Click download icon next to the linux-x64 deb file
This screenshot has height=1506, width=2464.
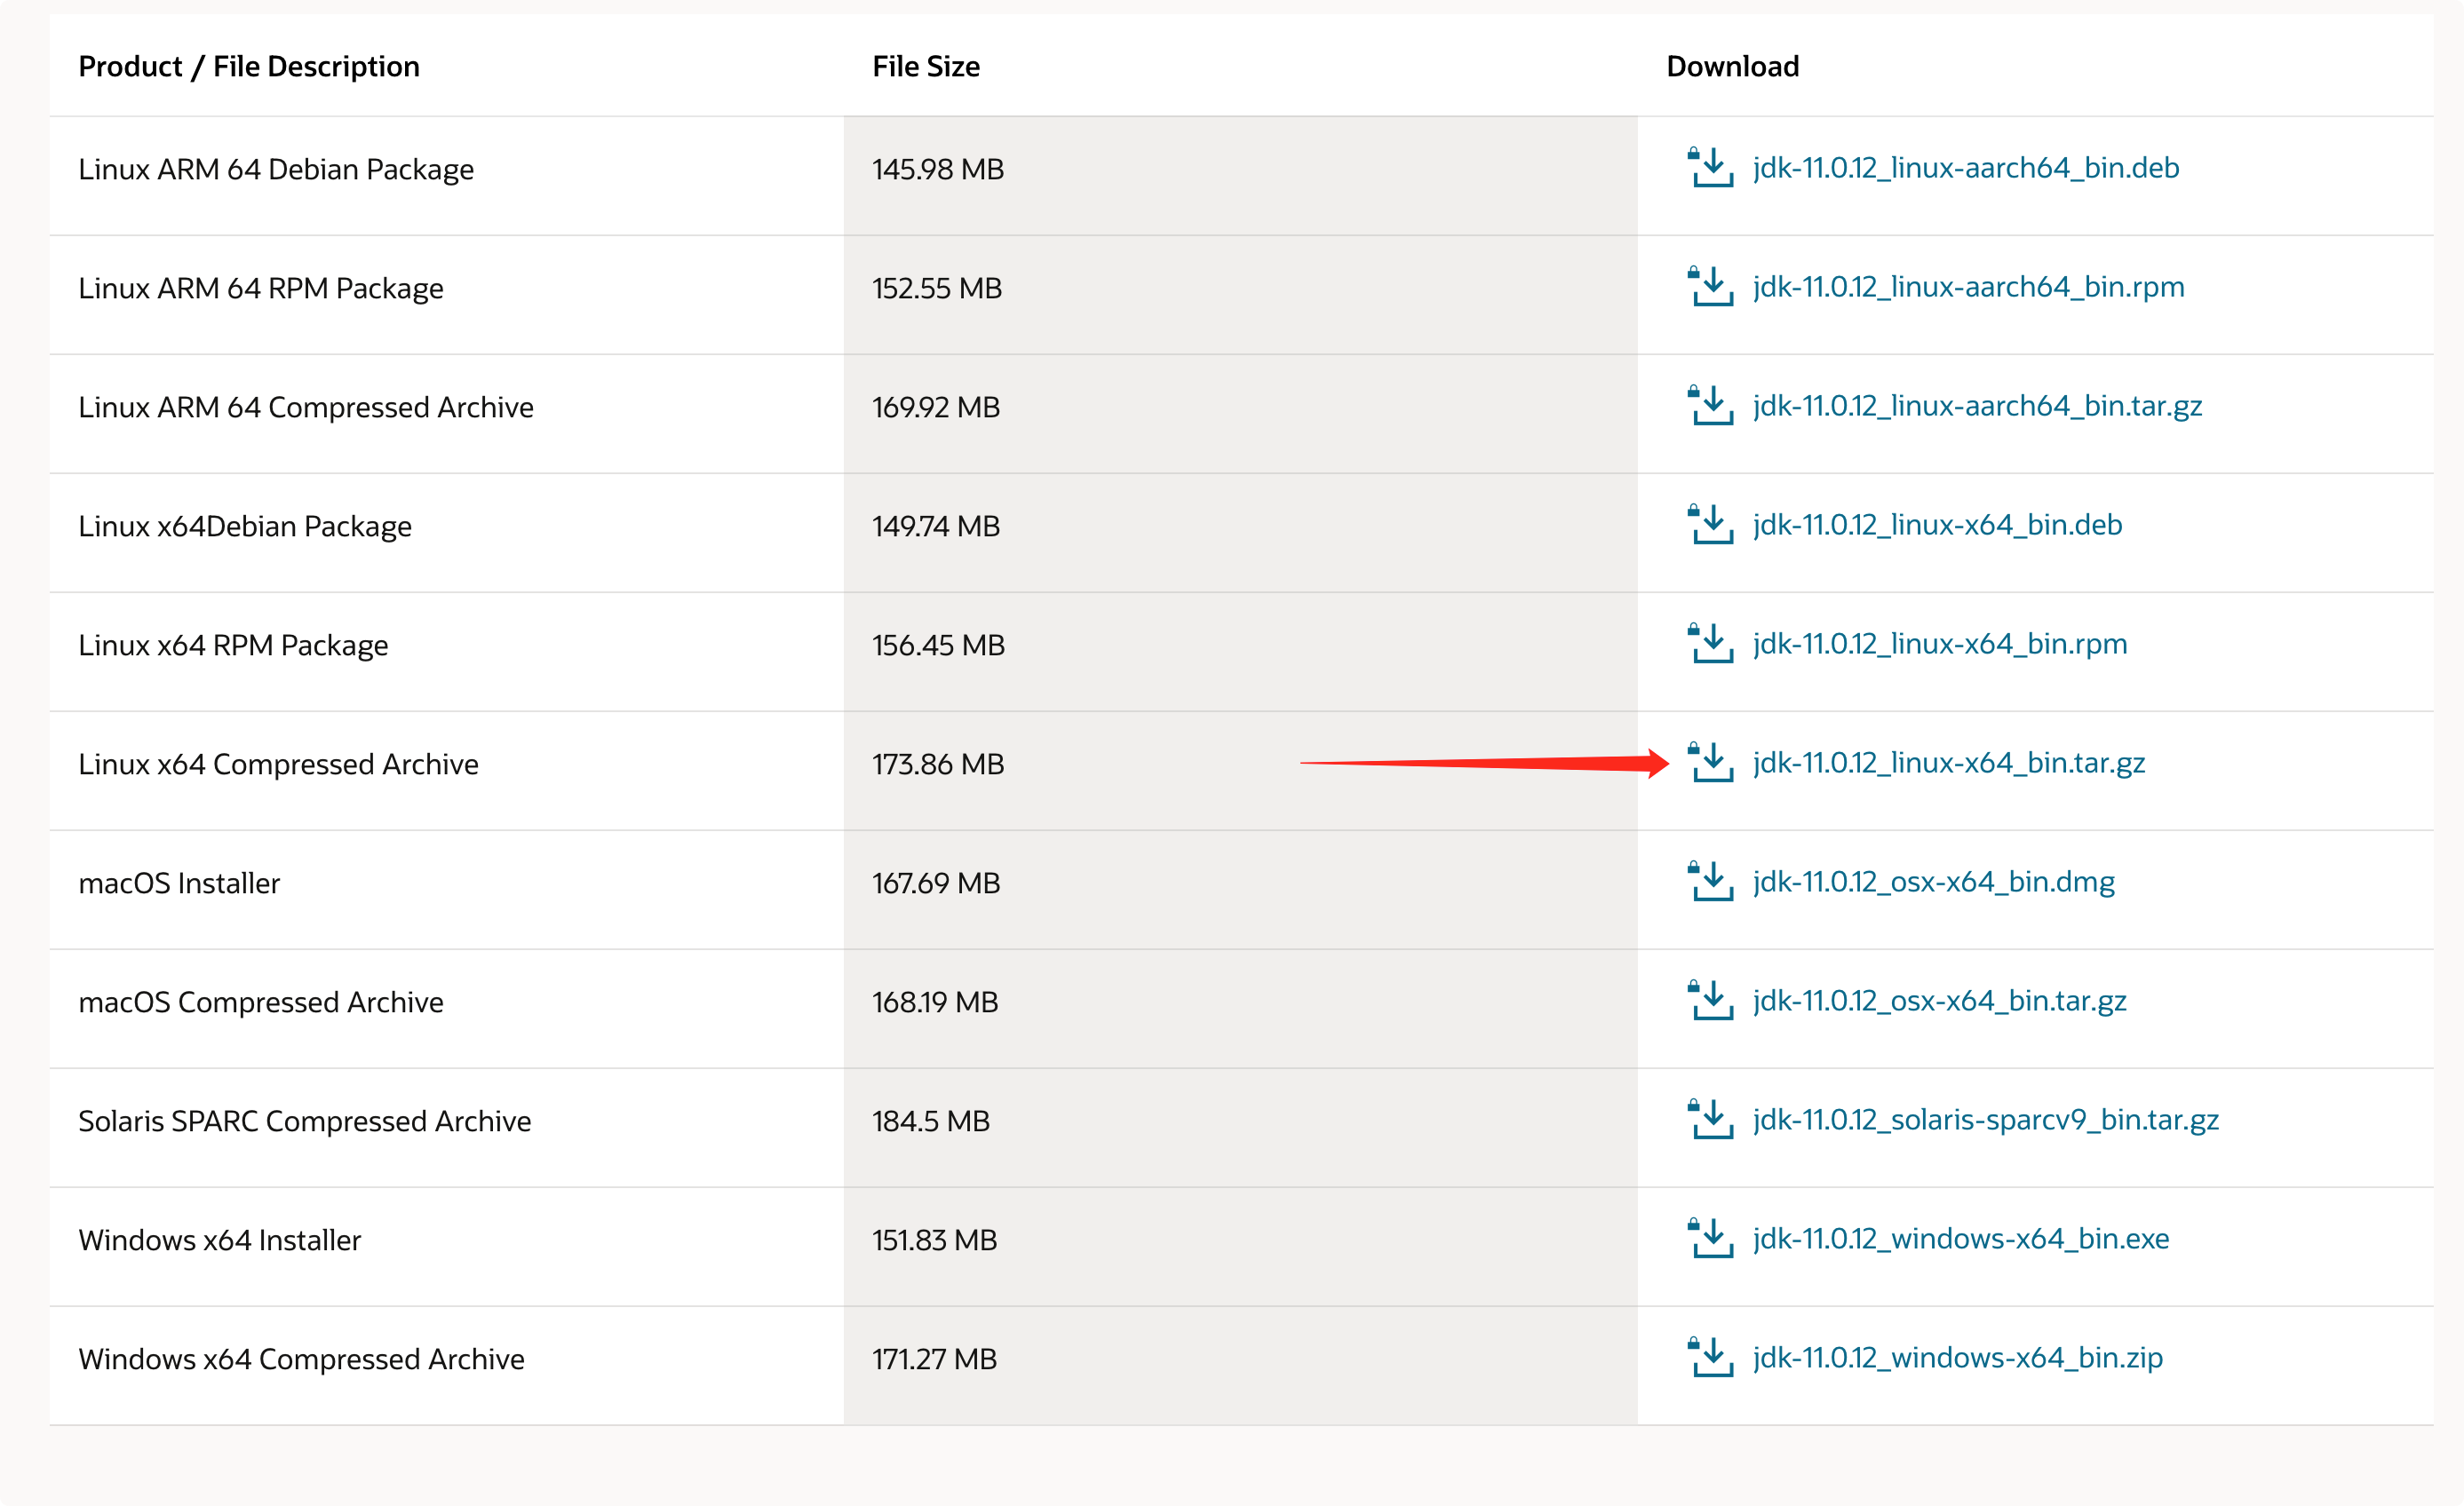[1710, 525]
